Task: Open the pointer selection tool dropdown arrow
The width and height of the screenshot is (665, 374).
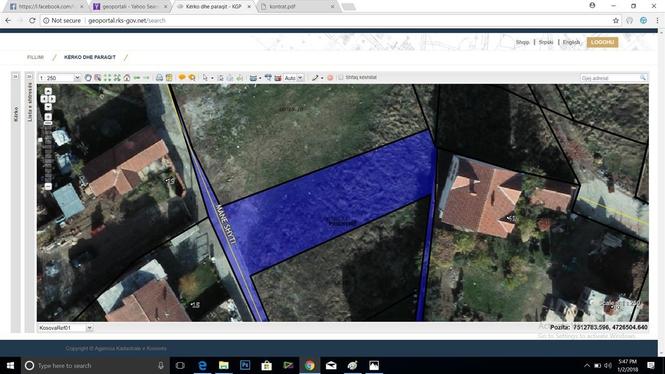Action: click(x=212, y=78)
